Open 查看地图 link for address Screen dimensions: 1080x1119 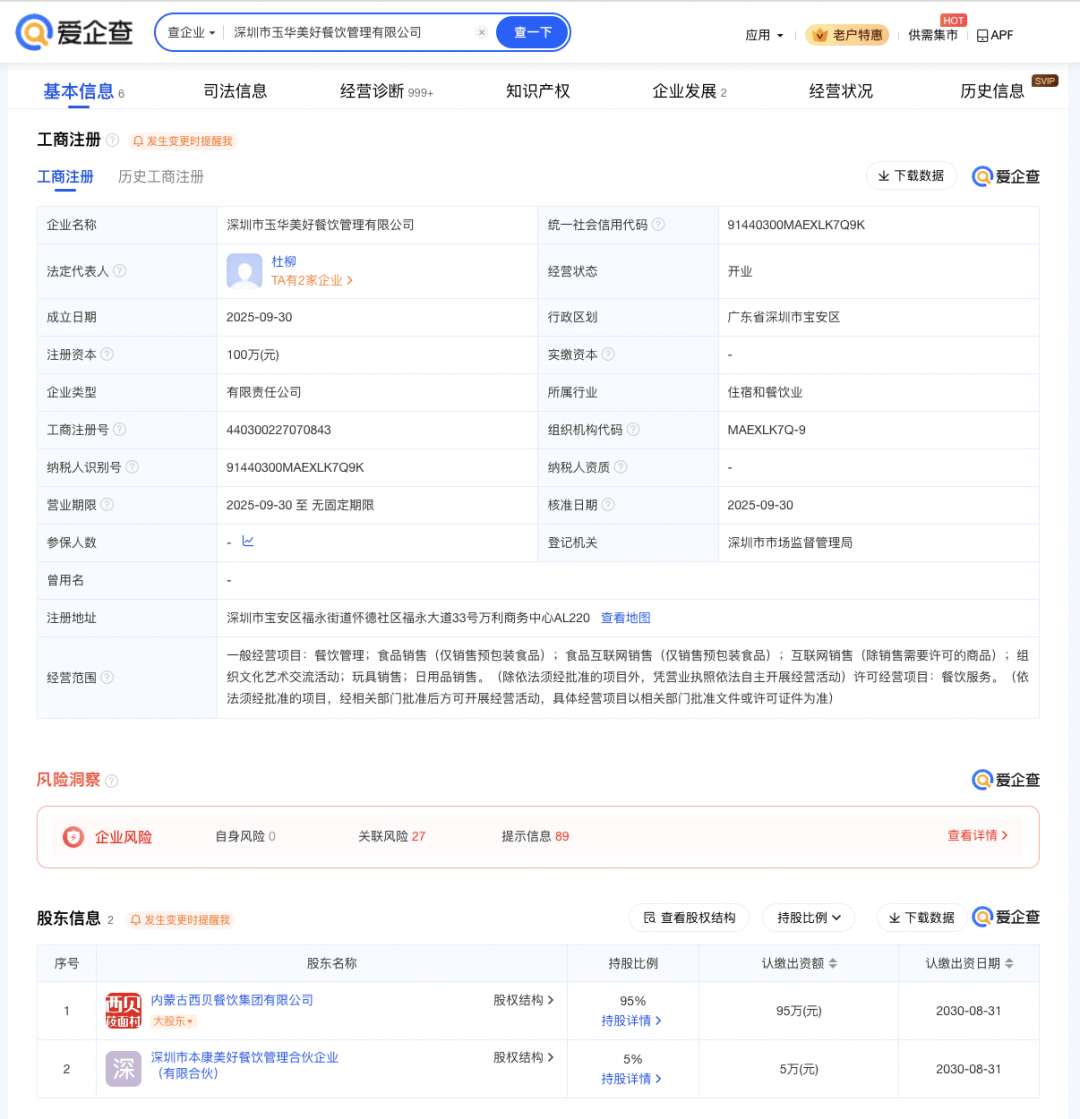click(625, 618)
